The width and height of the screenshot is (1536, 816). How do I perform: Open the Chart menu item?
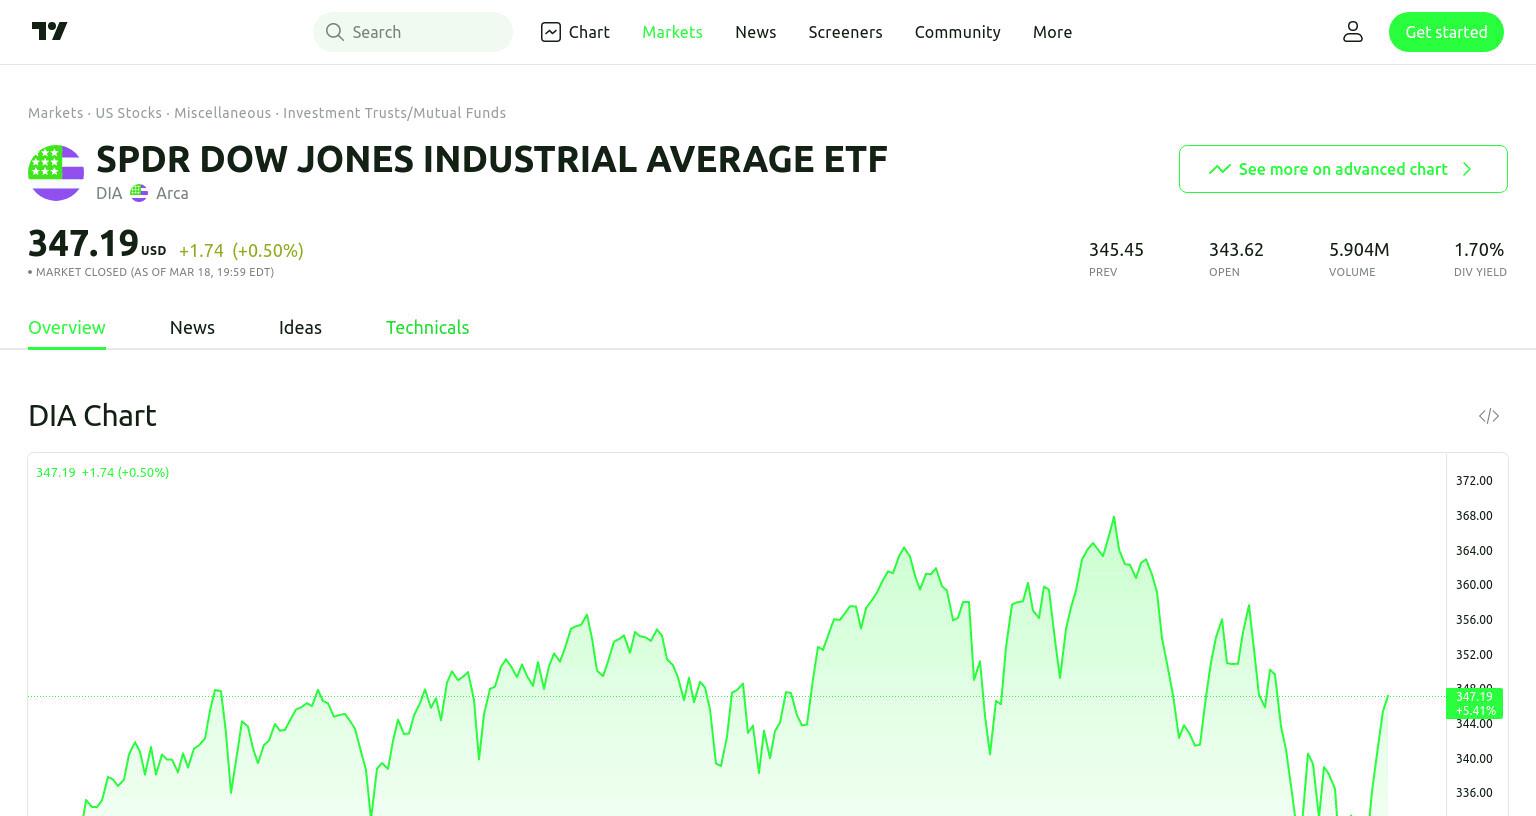click(575, 32)
